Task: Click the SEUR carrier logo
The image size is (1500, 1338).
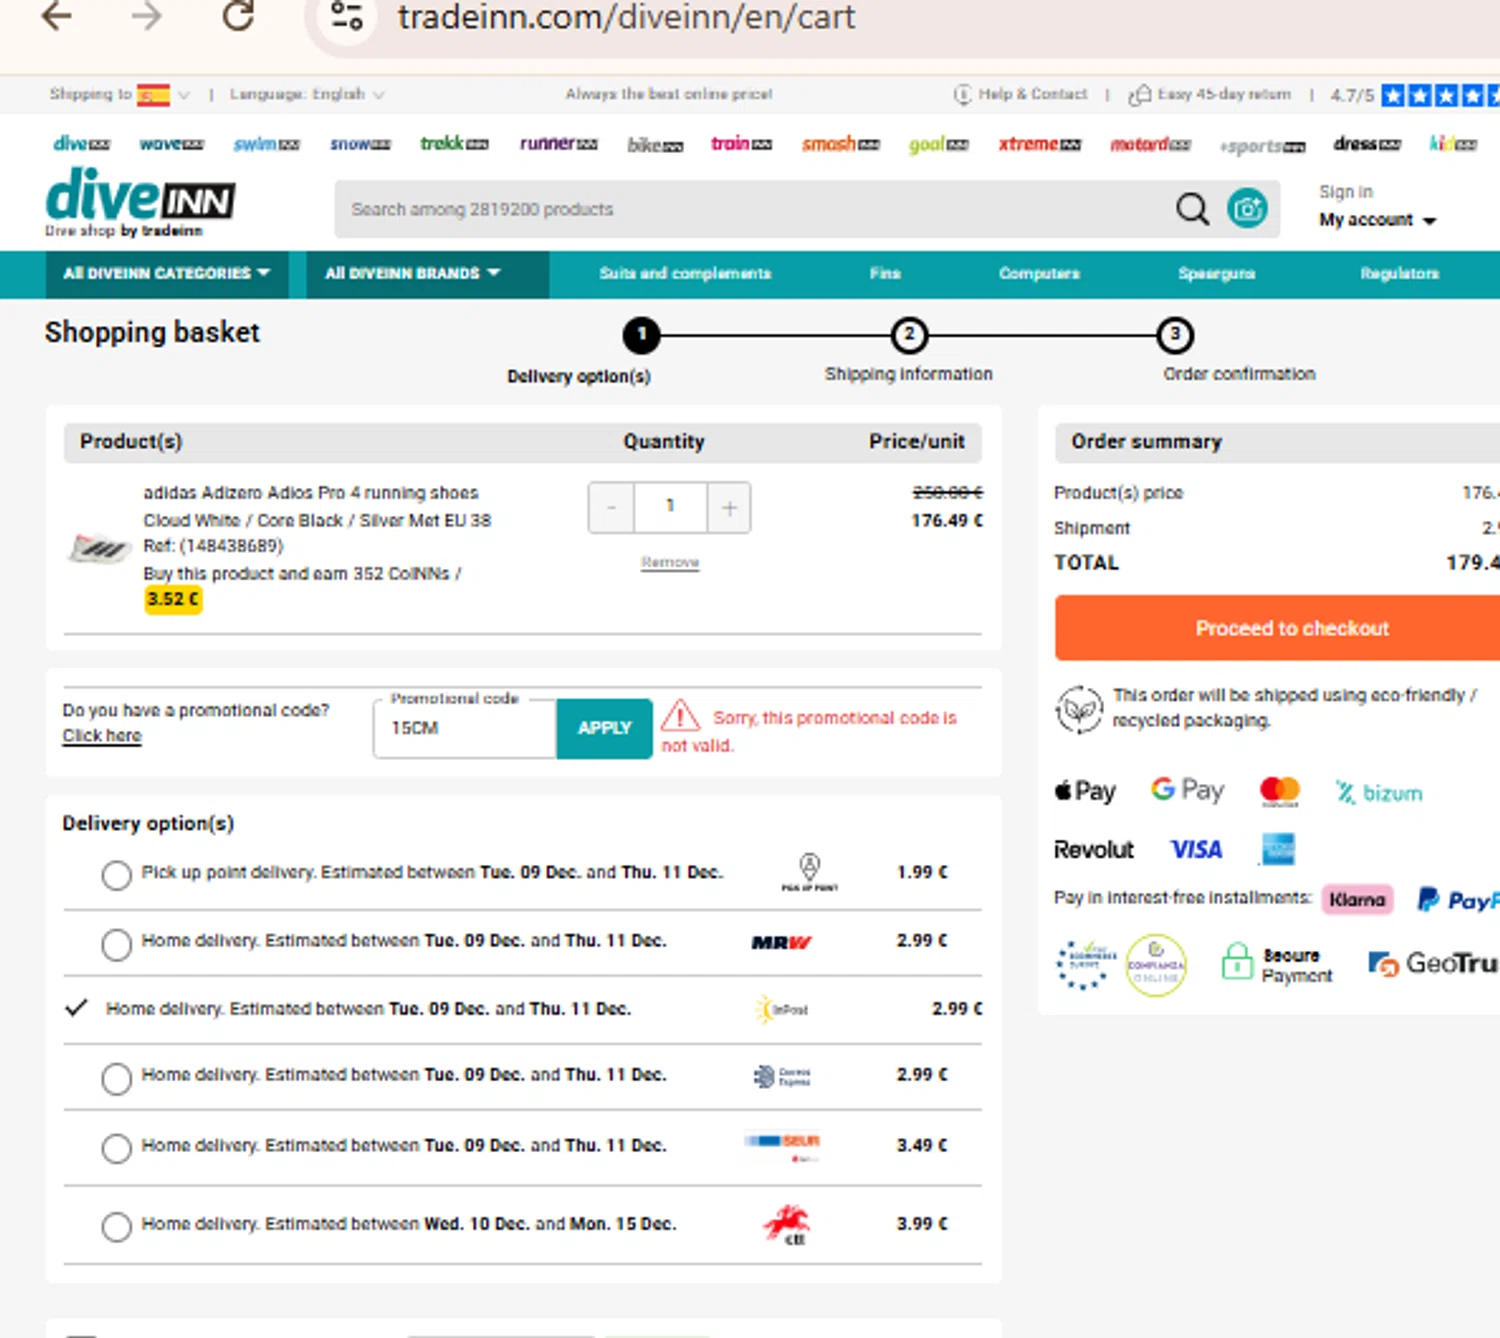Action: pos(783,1145)
